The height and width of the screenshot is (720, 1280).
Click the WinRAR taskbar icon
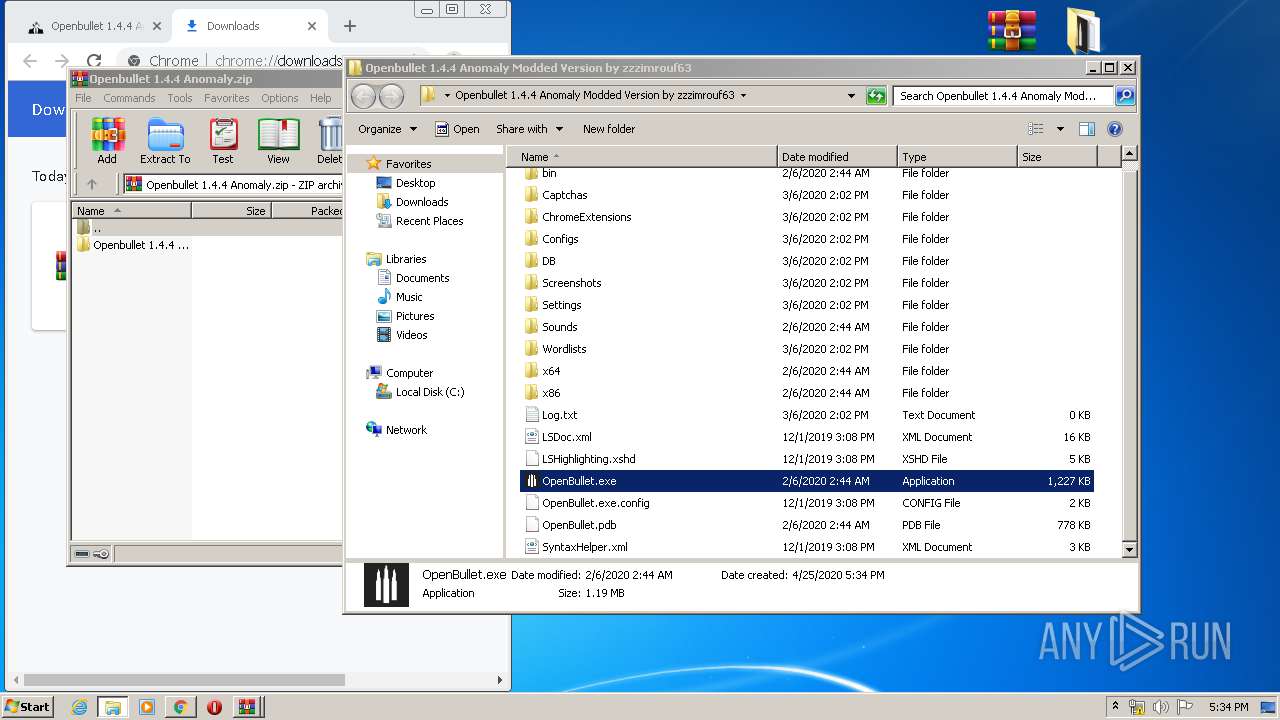(x=247, y=707)
